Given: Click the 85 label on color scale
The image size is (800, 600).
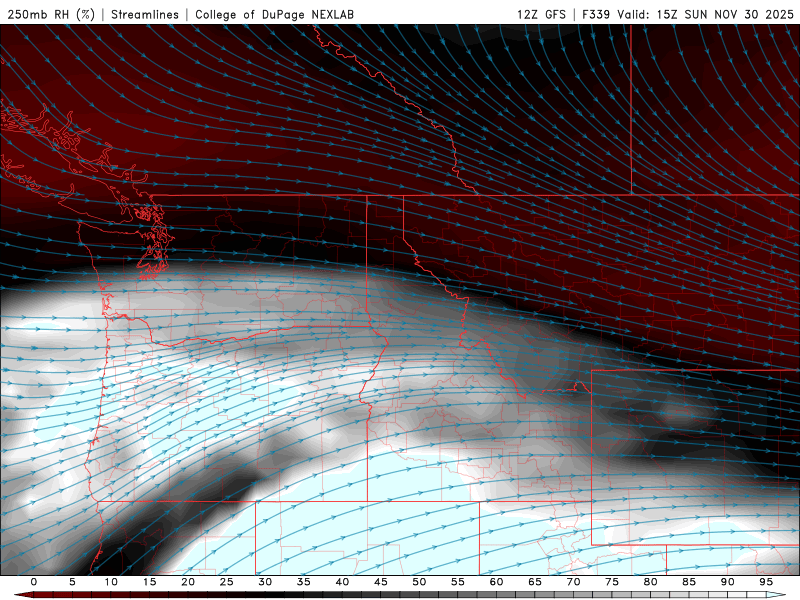Looking at the screenshot, I should 689,582.
